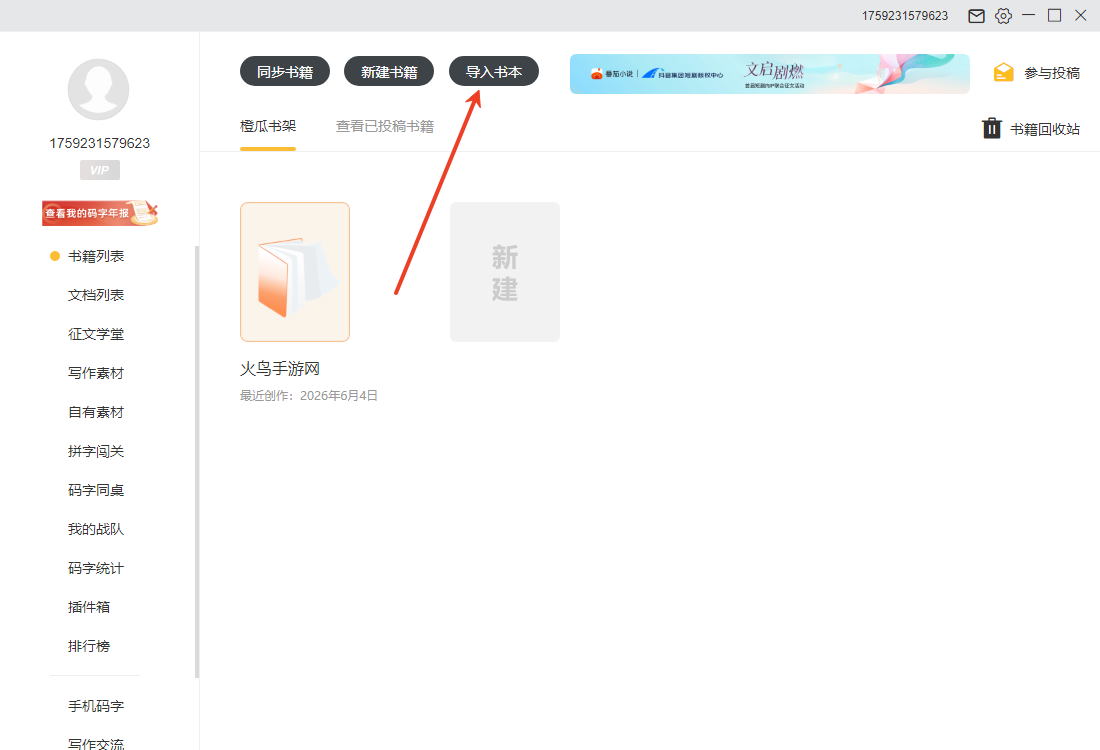Open 写作素材 in sidebar

(x=96, y=373)
